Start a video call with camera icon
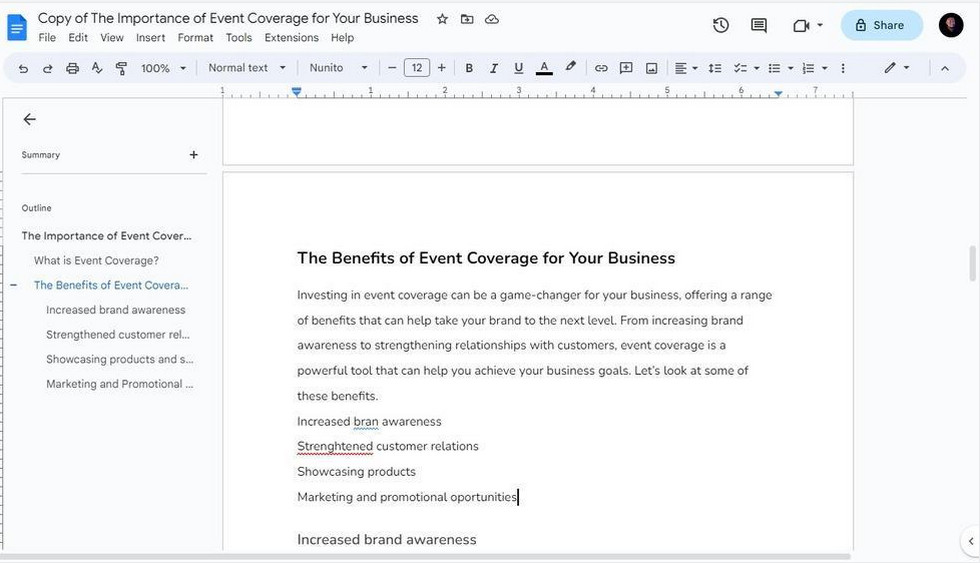The image size is (980, 563). tap(801, 26)
